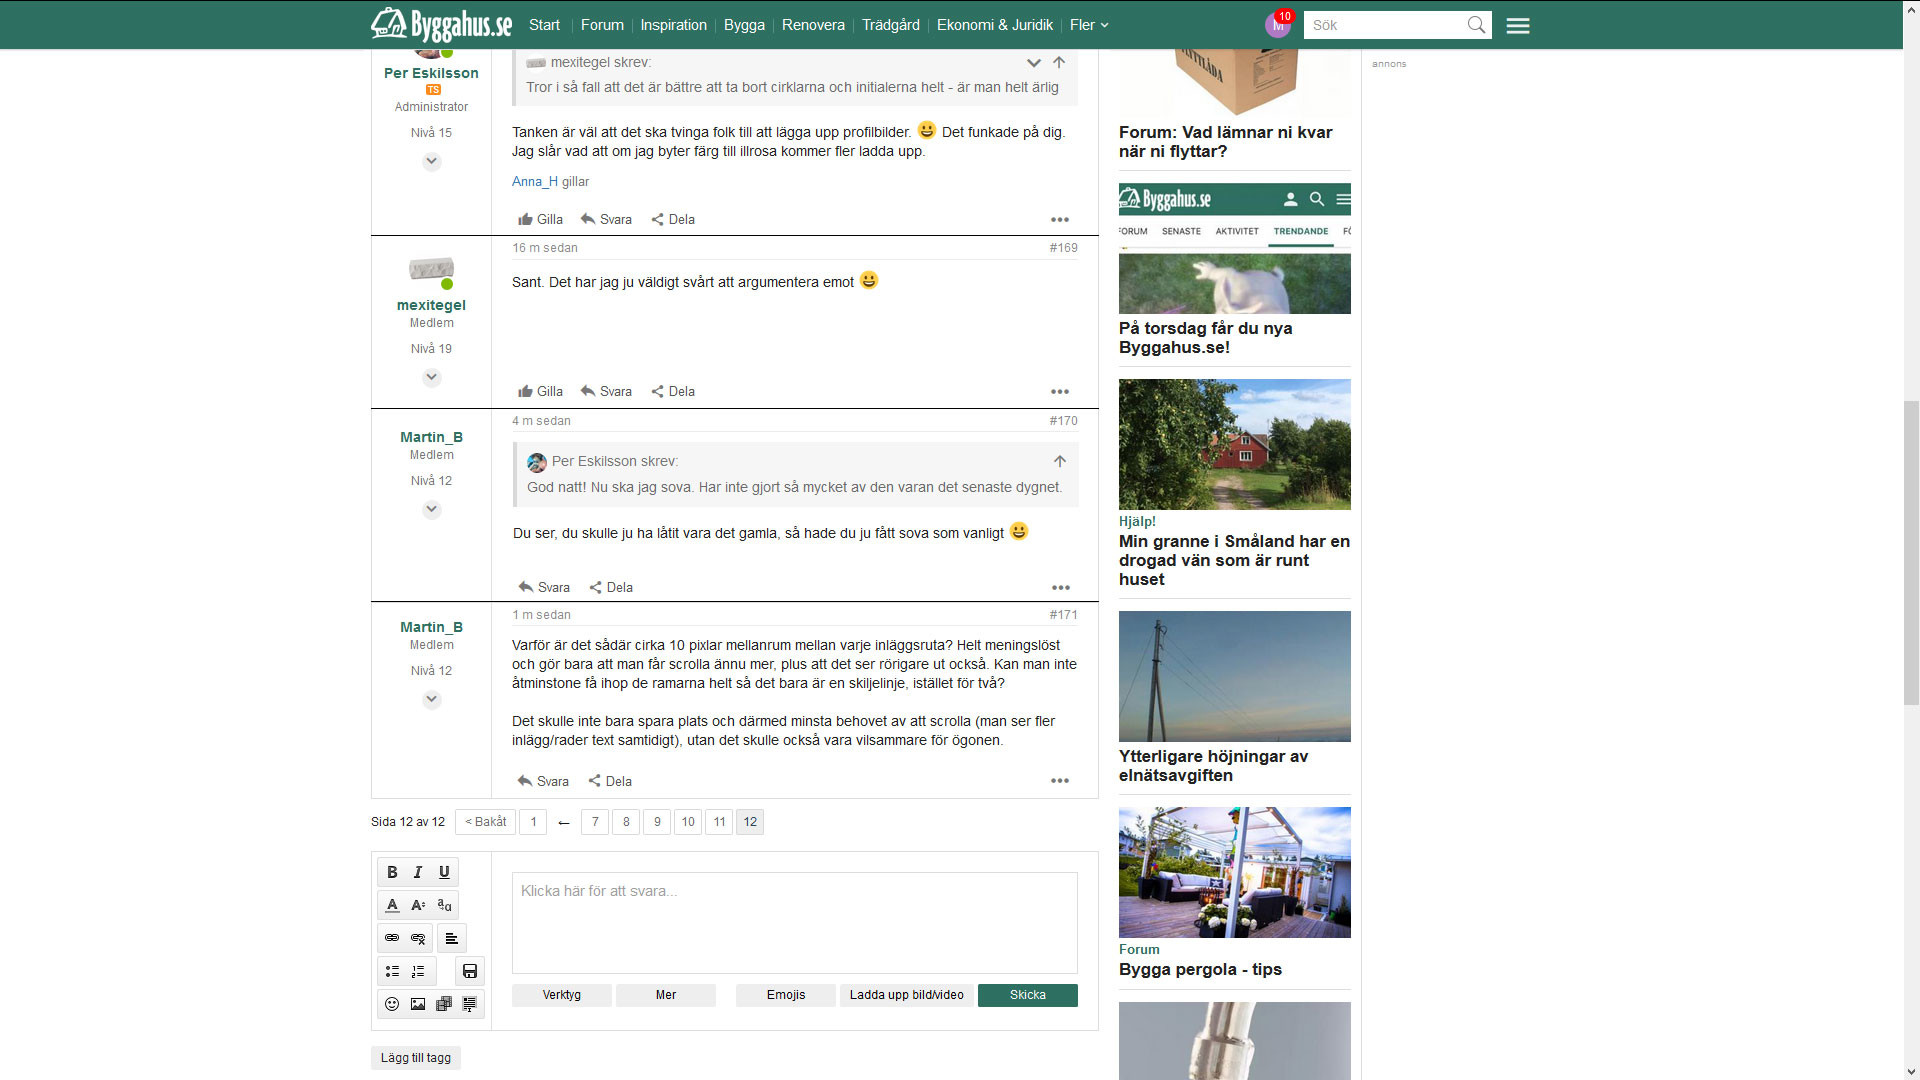Open the text color picker

(392, 905)
